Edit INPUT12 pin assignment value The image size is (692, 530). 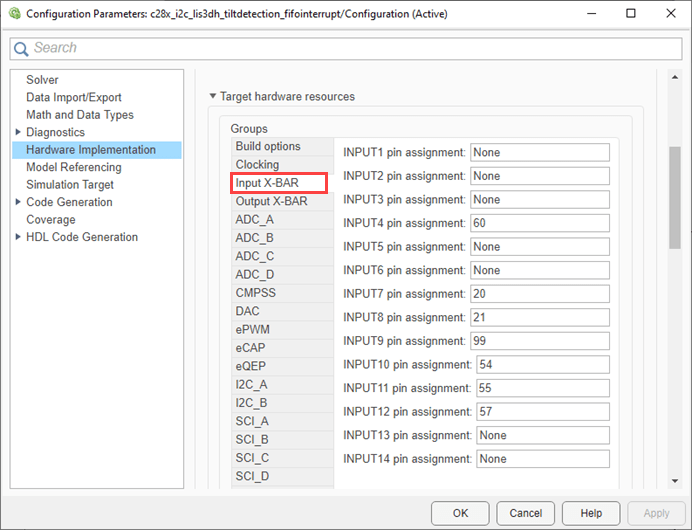542,412
